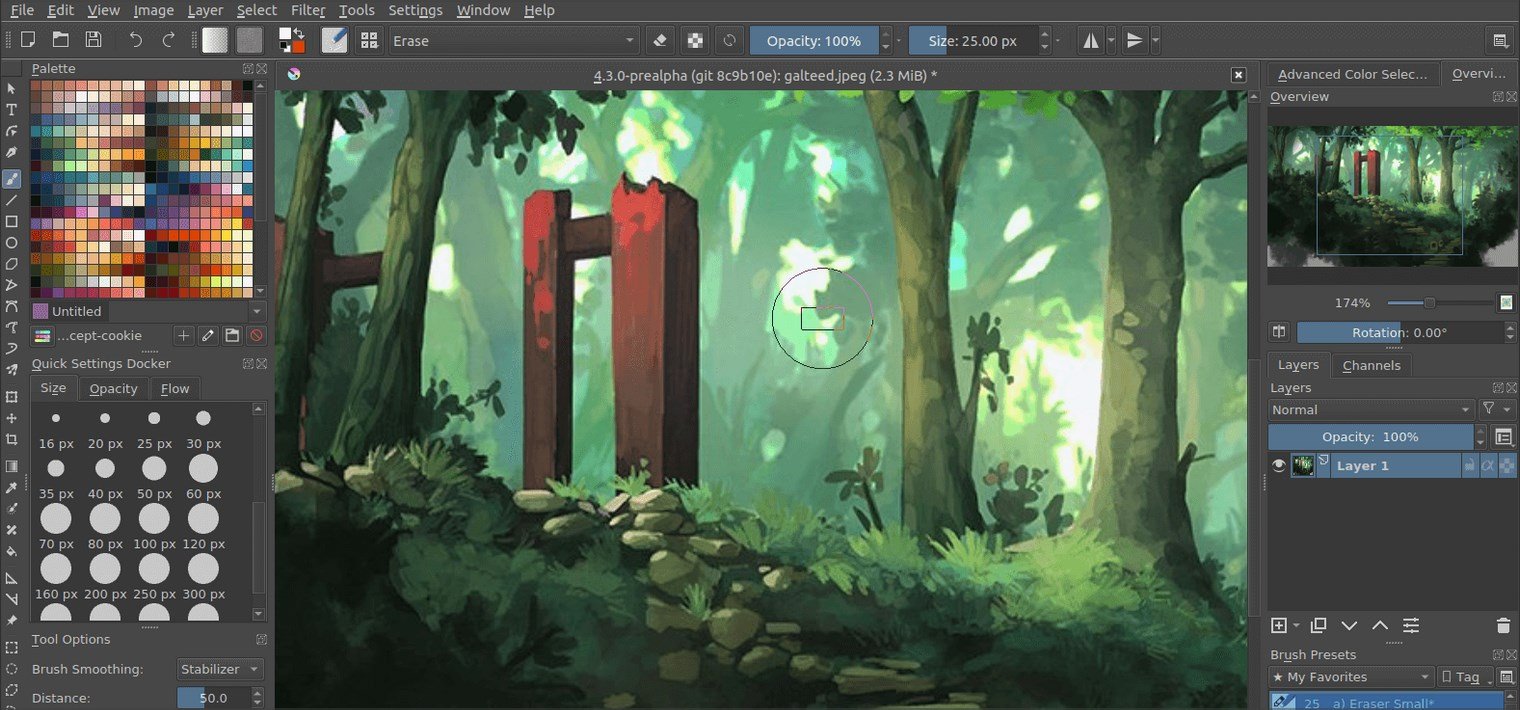Open the layer filter funnel dropdown
This screenshot has width=1520, height=710.
pos(1496,409)
